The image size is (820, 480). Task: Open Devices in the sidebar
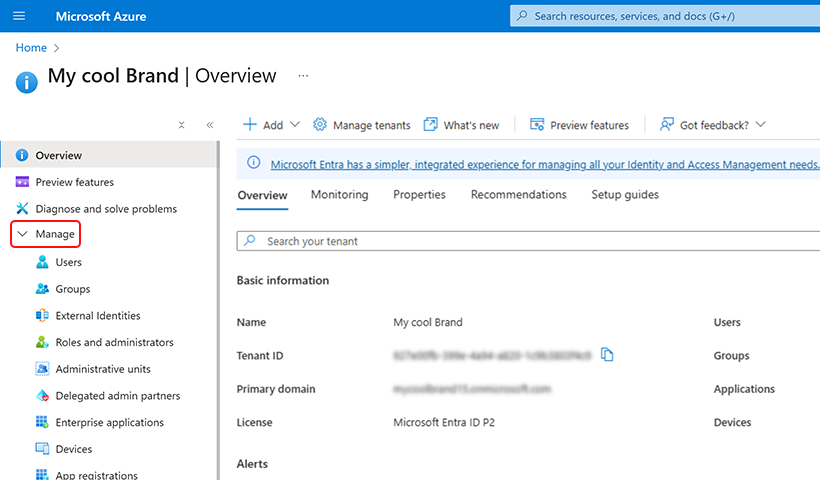tap(74, 449)
